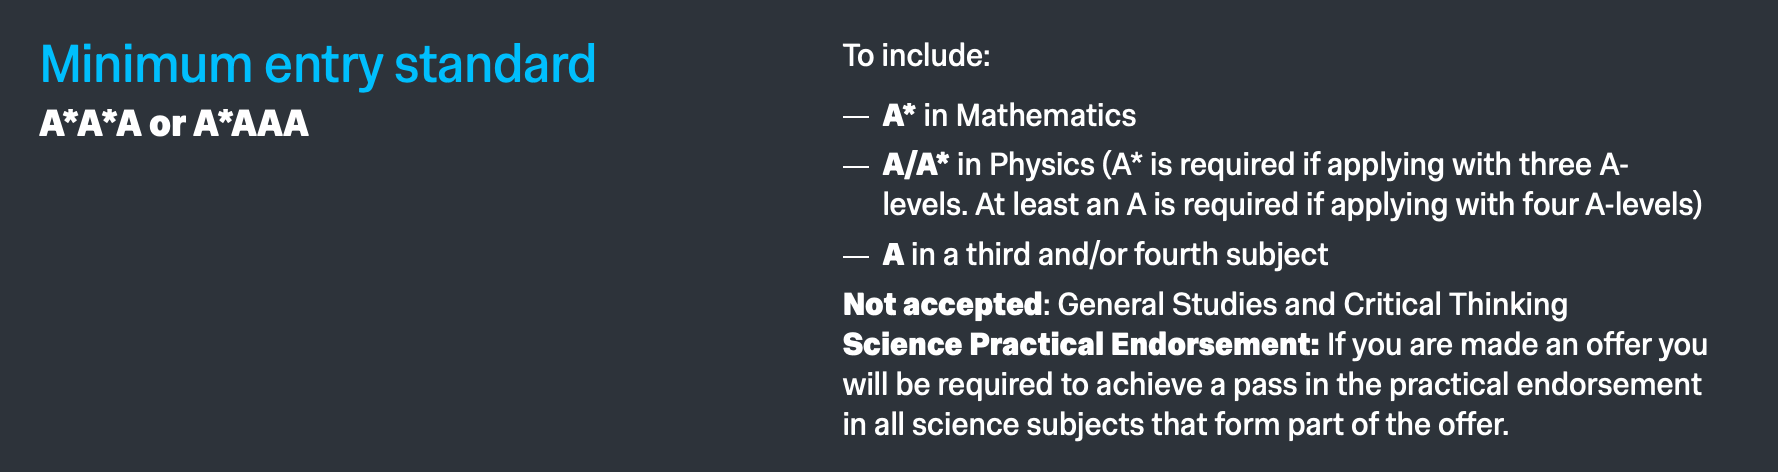Click the bold "Science Practical Endorsement:" label
This screenshot has height=472, width=1778.
pos(1081,345)
